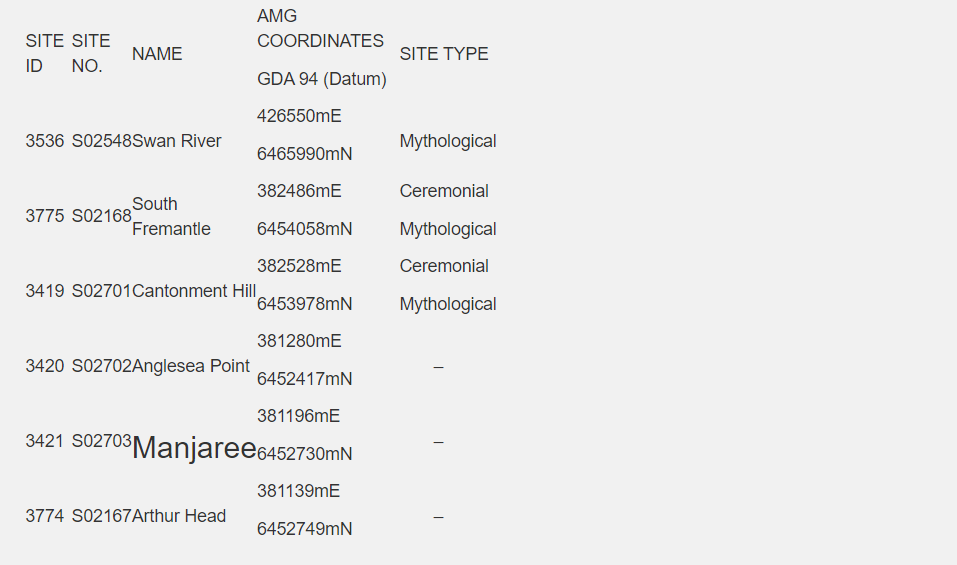Click Ceremonial type for Cantonment Hill
The height and width of the screenshot is (565, 957).
pyautogui.click(x=444, y=266)
